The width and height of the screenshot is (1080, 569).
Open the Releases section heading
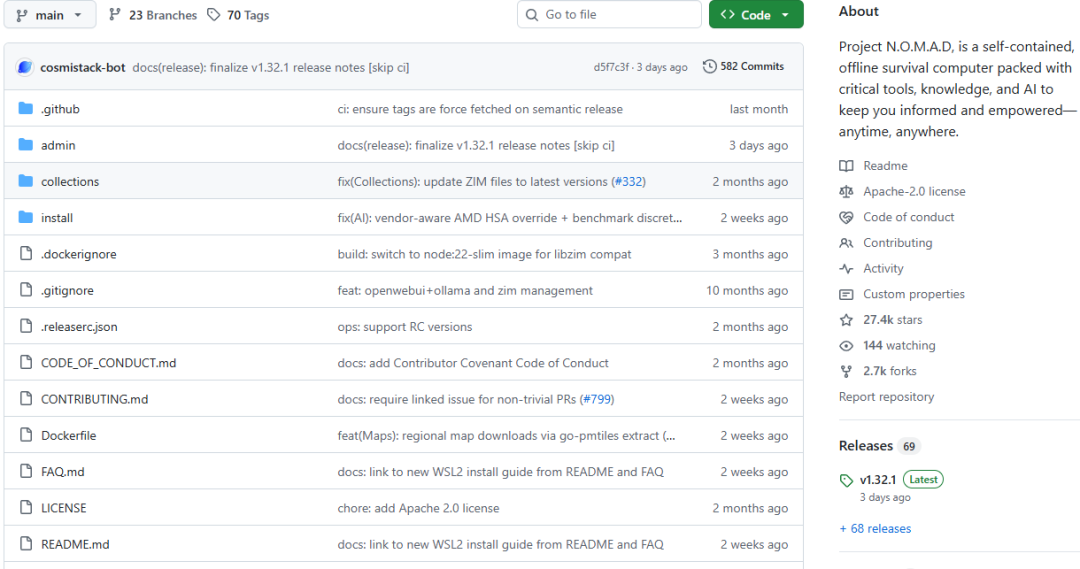pos(865,446)
